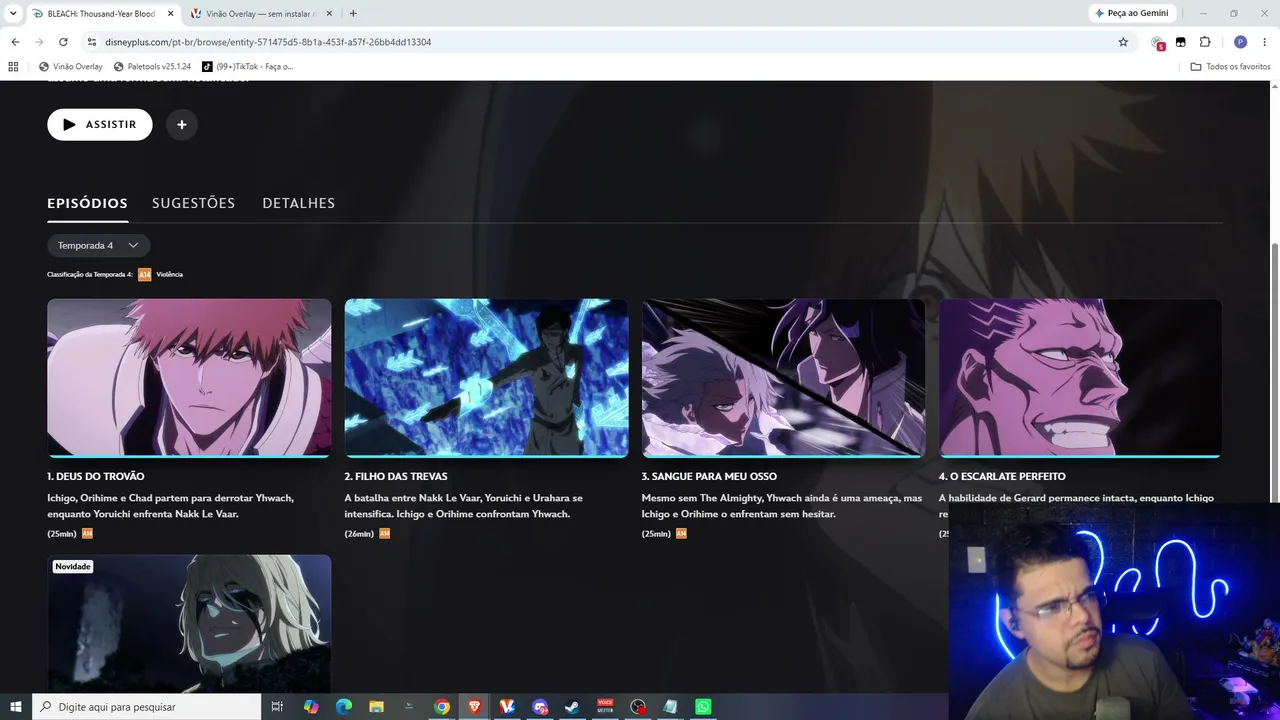Click the title '3. SANGUE PARA MEU OSSO'

(x=709, y=477)
